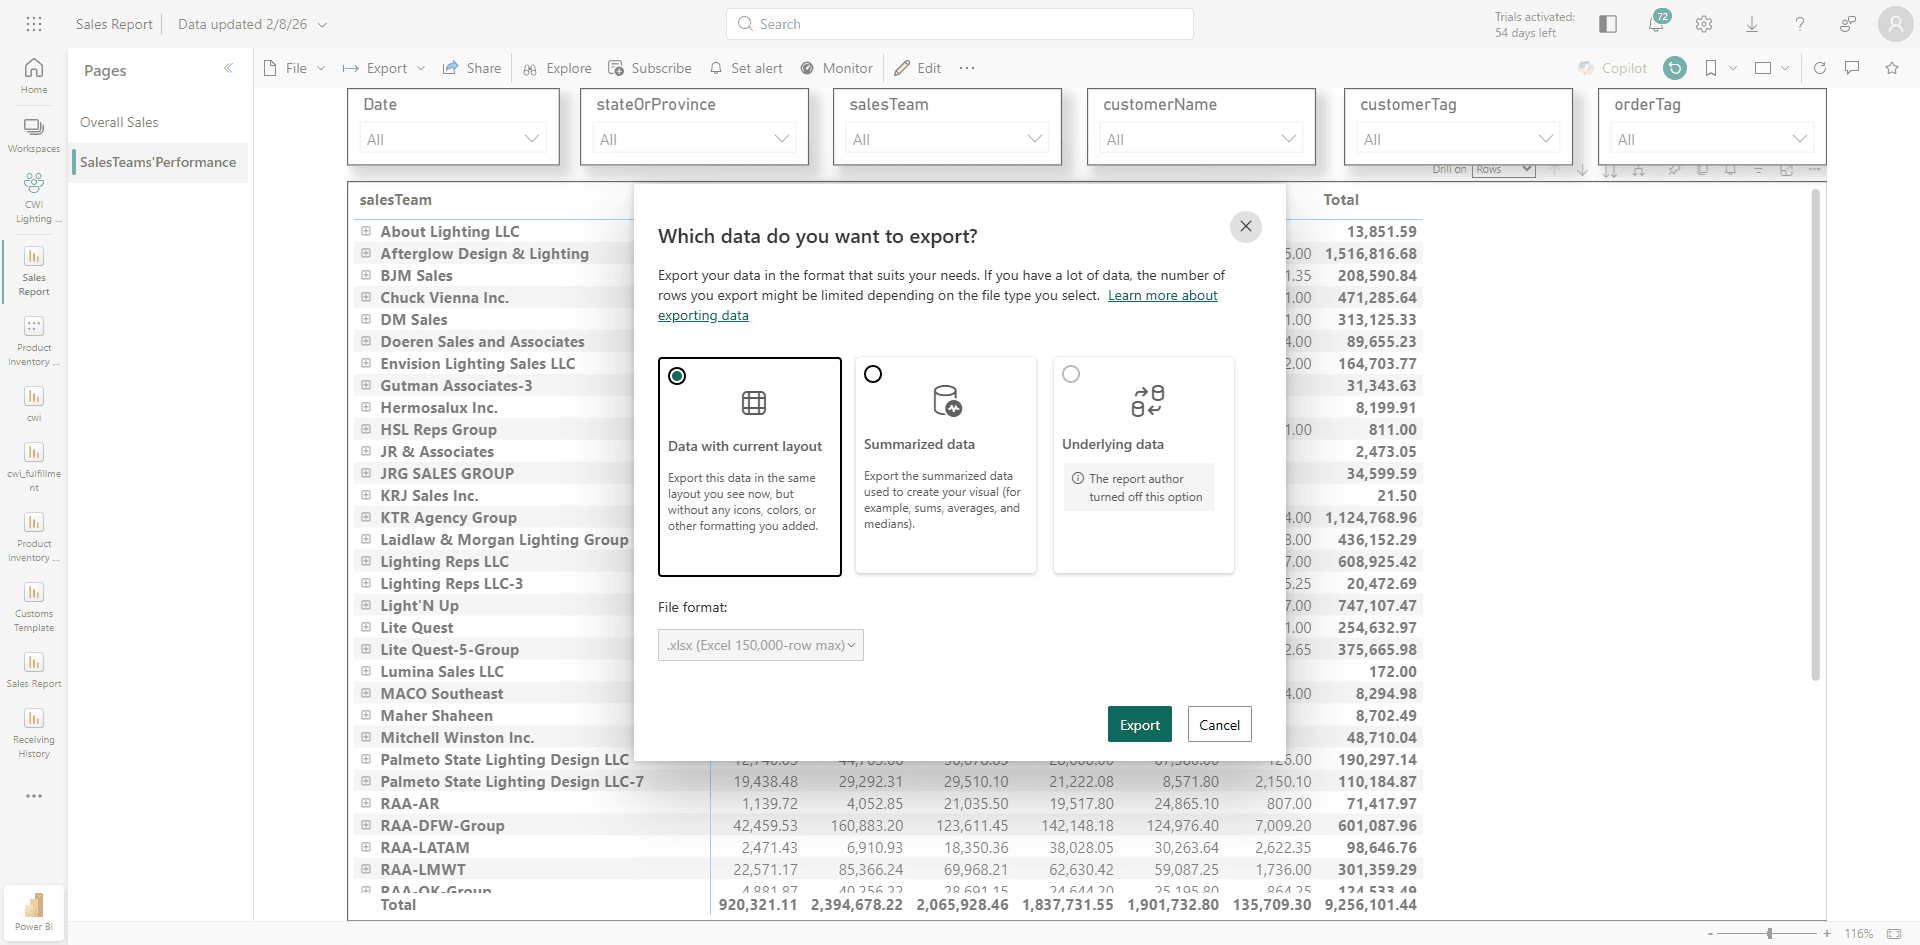The width and height of the screenshot is (1920, 945).
Task: Click the download icon in header
Action: click(1752, 24)
